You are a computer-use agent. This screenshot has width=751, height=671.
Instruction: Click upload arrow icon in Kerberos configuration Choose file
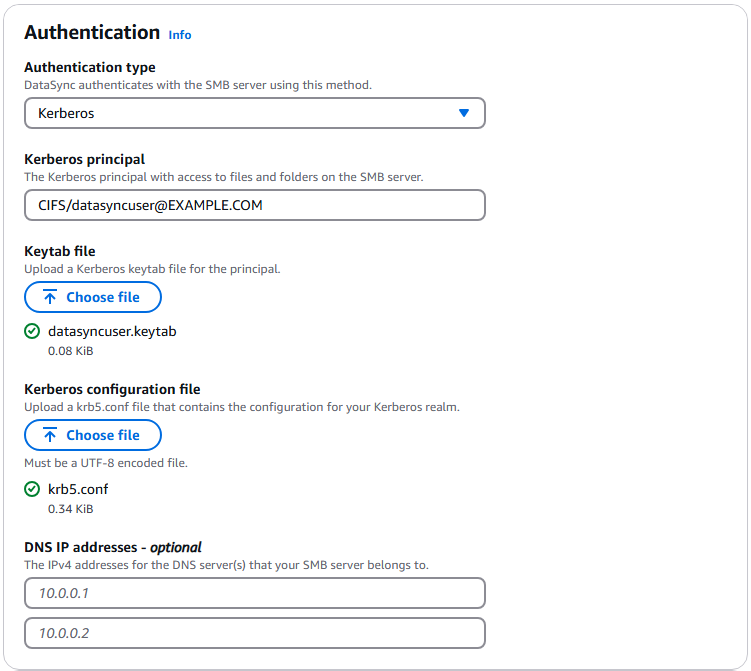tap(50, 435)
